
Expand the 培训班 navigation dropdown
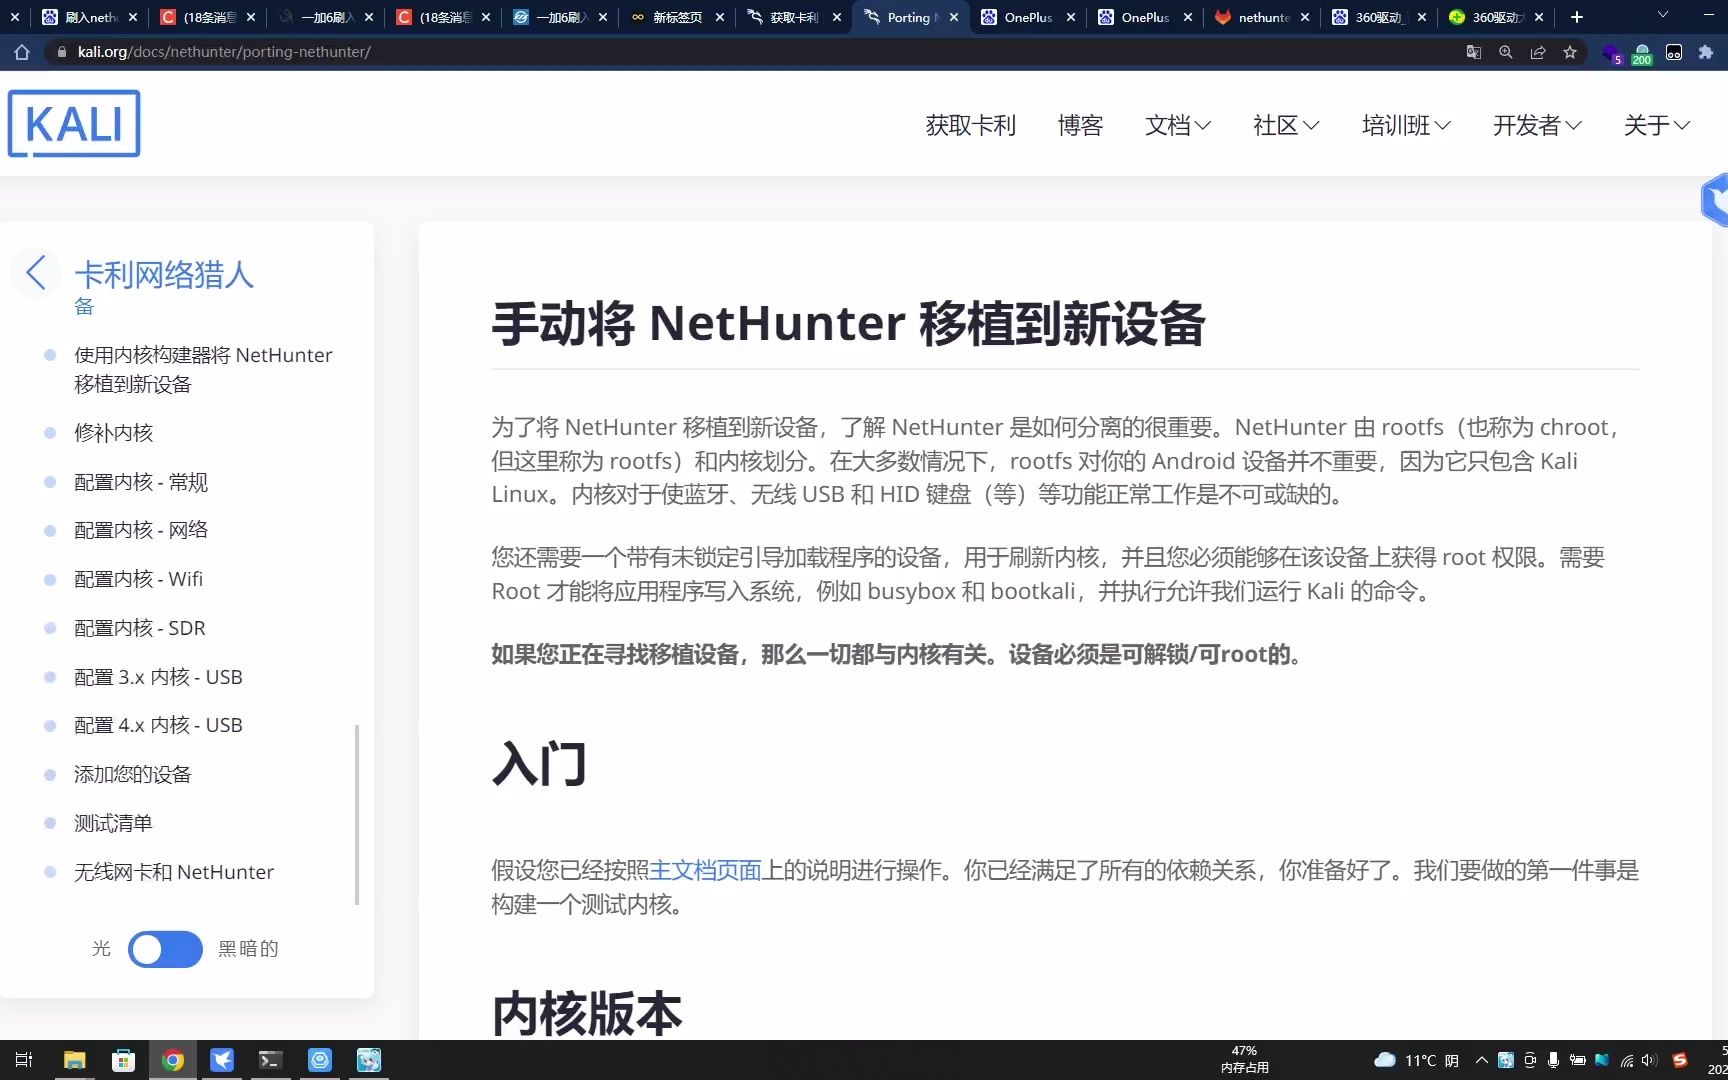point(1406,125)
